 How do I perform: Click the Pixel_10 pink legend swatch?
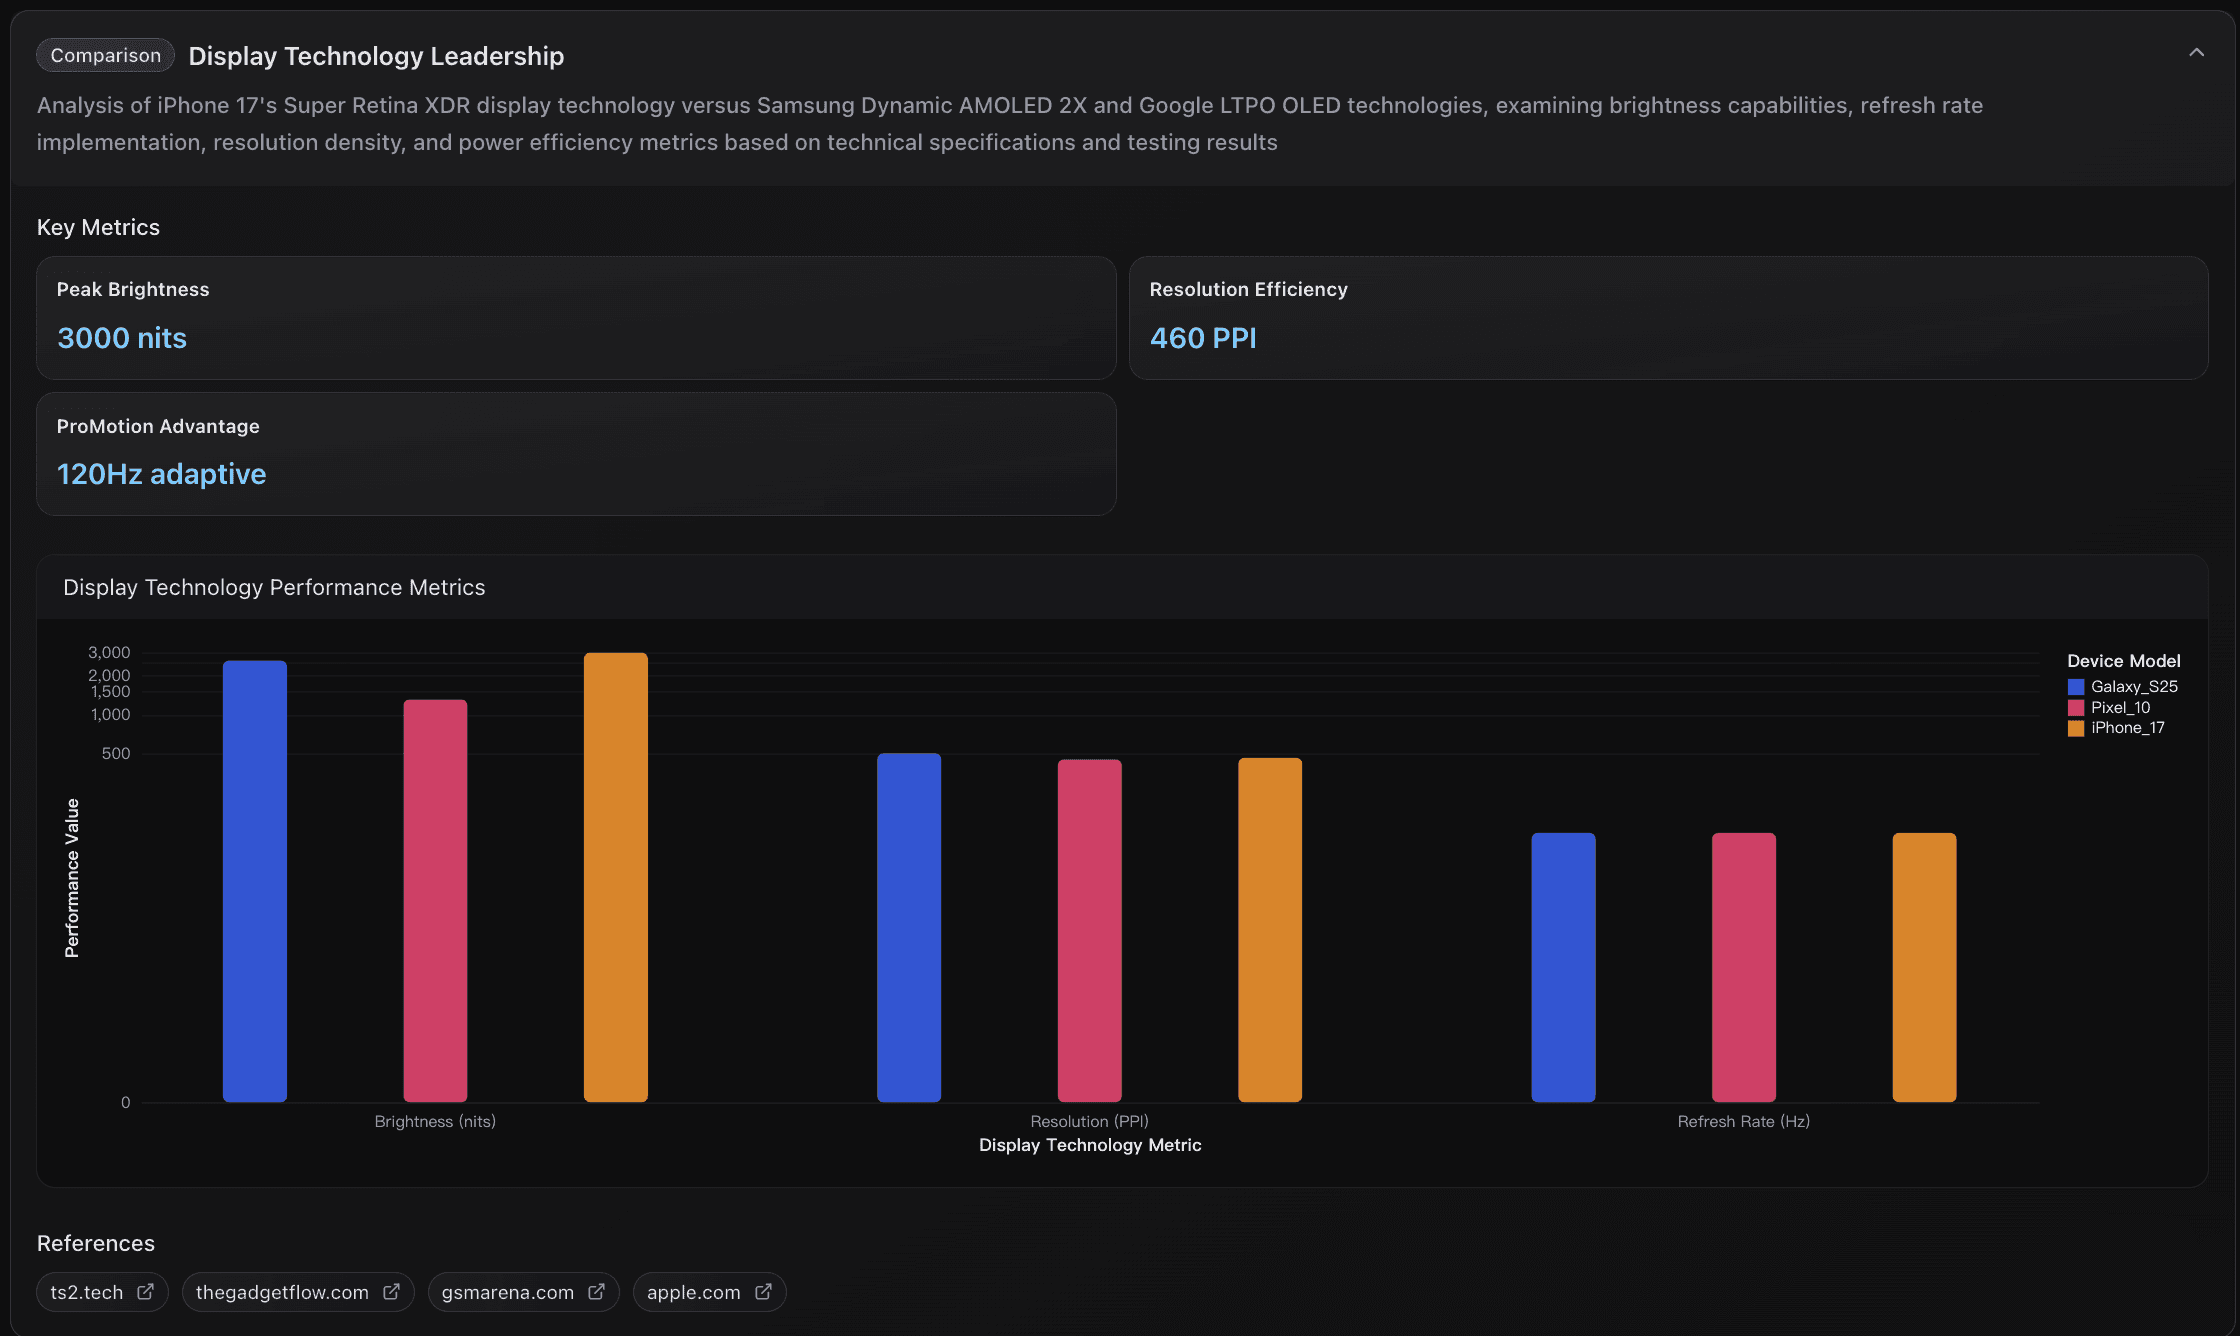2076,708
